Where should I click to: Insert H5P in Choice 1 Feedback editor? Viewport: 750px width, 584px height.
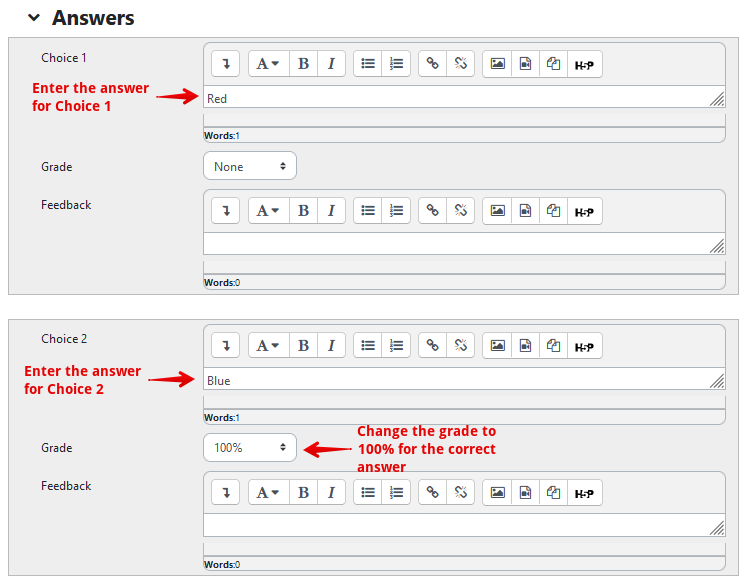pyautogui.click(x=585, y=211)
